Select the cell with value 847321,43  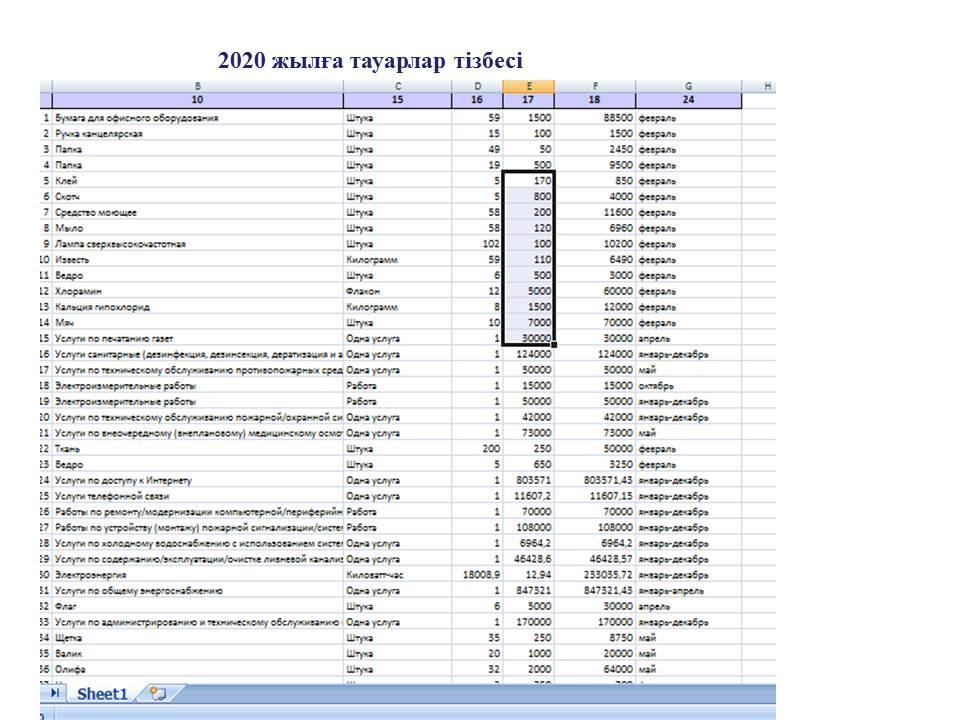(x=594, y=591)
